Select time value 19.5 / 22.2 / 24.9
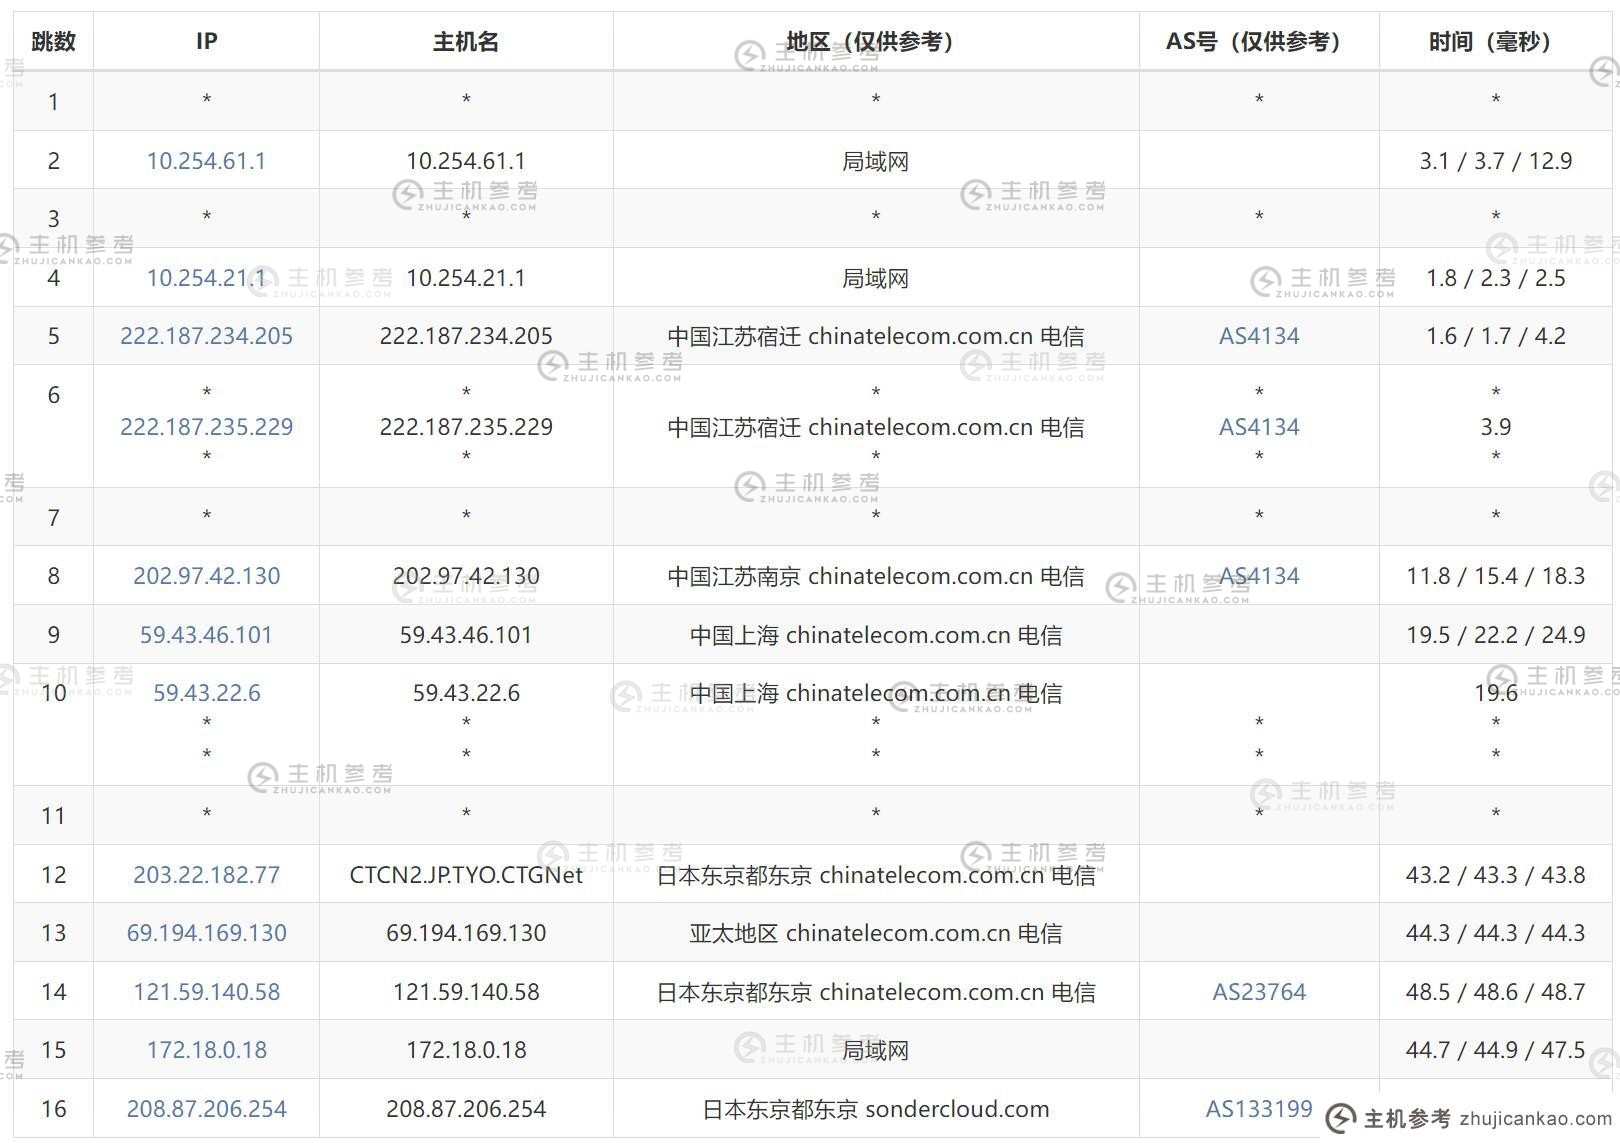Viewport: 1620px width, 1143px height. 1496,635
